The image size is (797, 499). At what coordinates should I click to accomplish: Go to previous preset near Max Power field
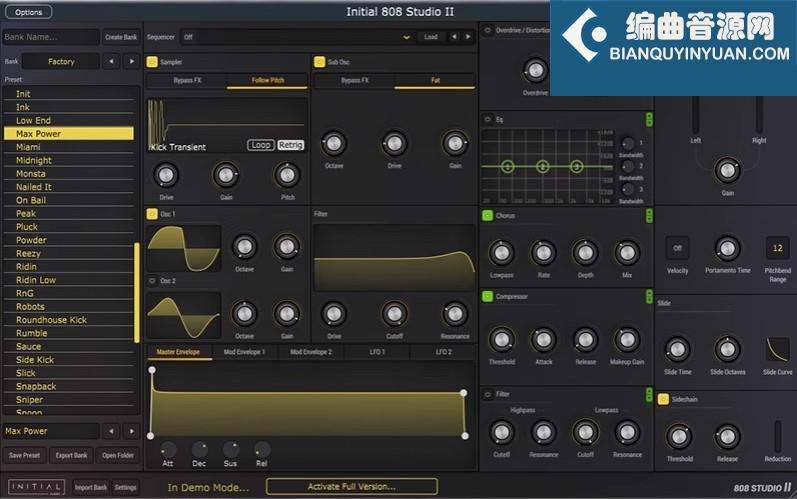111,431
